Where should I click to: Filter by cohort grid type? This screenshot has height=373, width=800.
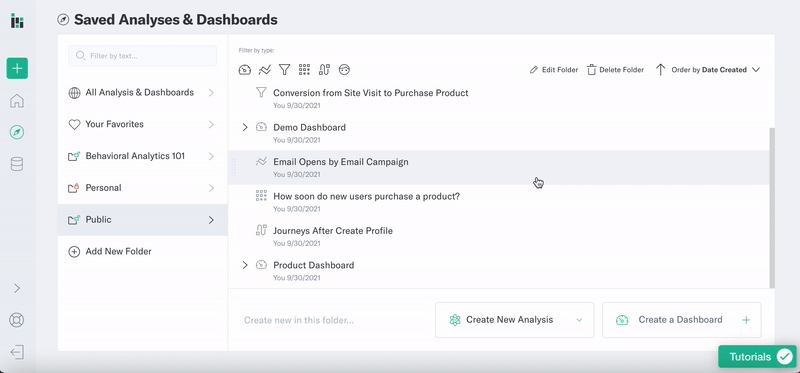pyautogui.click(x=305, y=70)
